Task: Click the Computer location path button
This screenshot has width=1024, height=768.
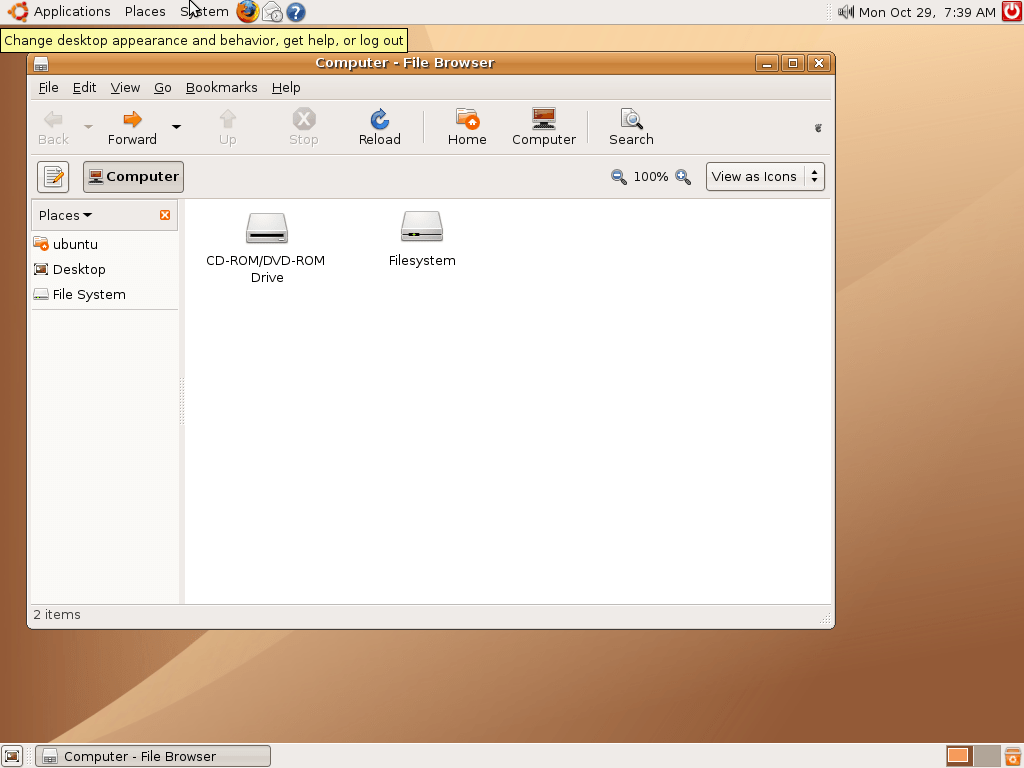Action: [133, 177]
